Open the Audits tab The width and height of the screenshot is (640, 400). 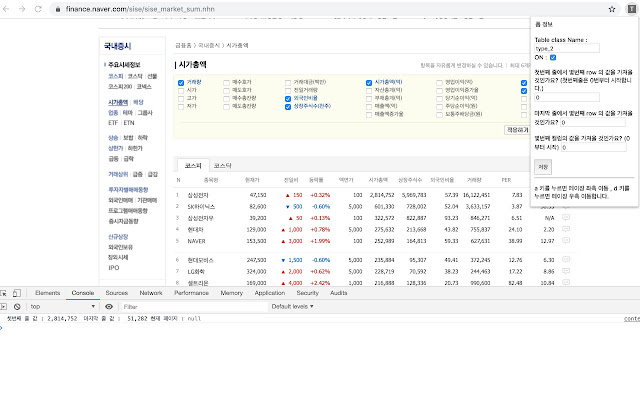coord(338,293)
